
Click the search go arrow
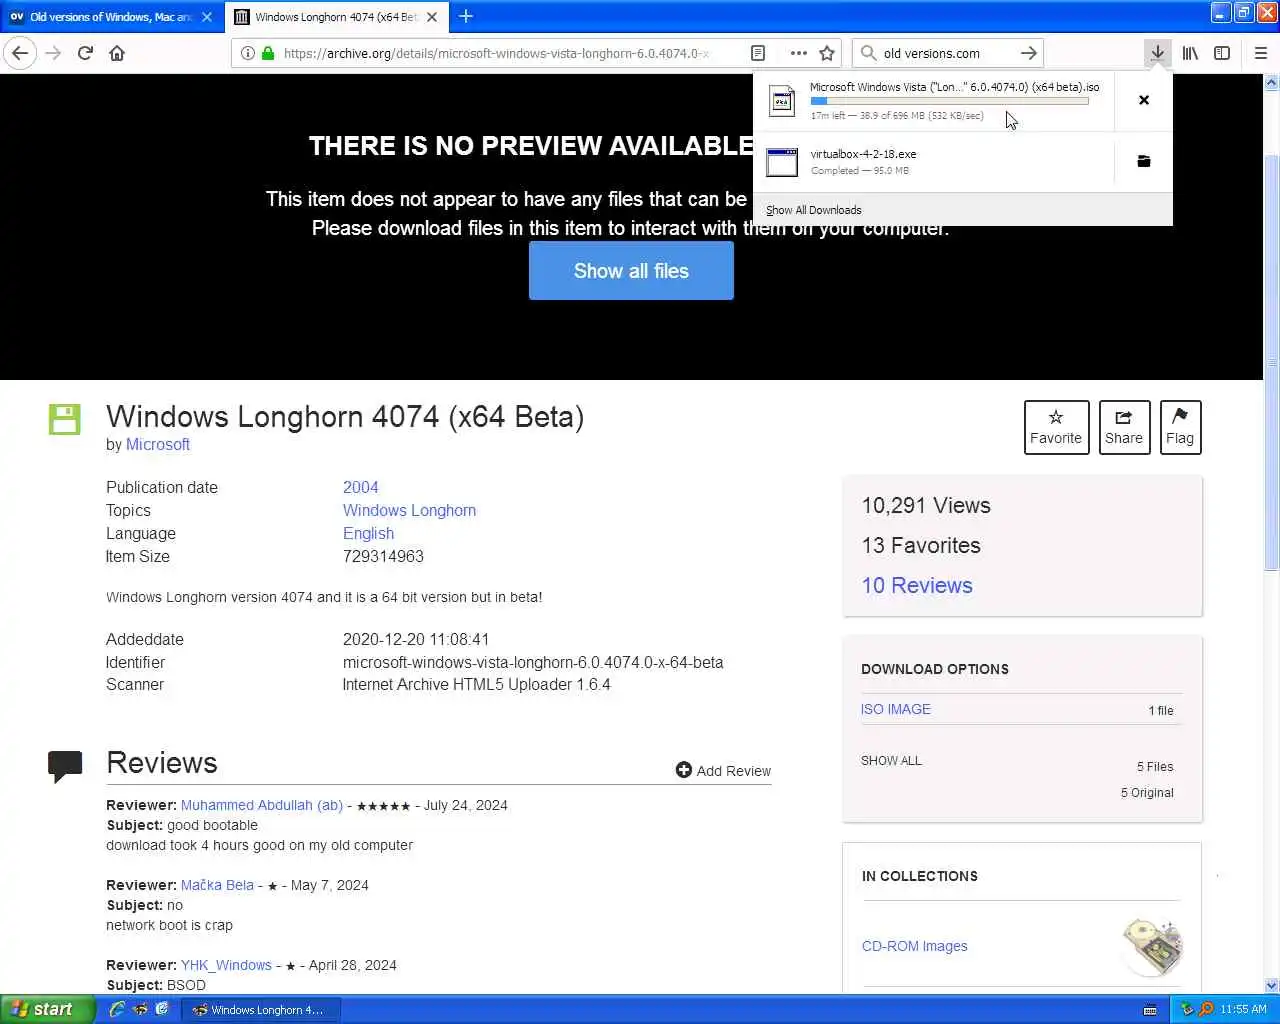click(1028, 53)
